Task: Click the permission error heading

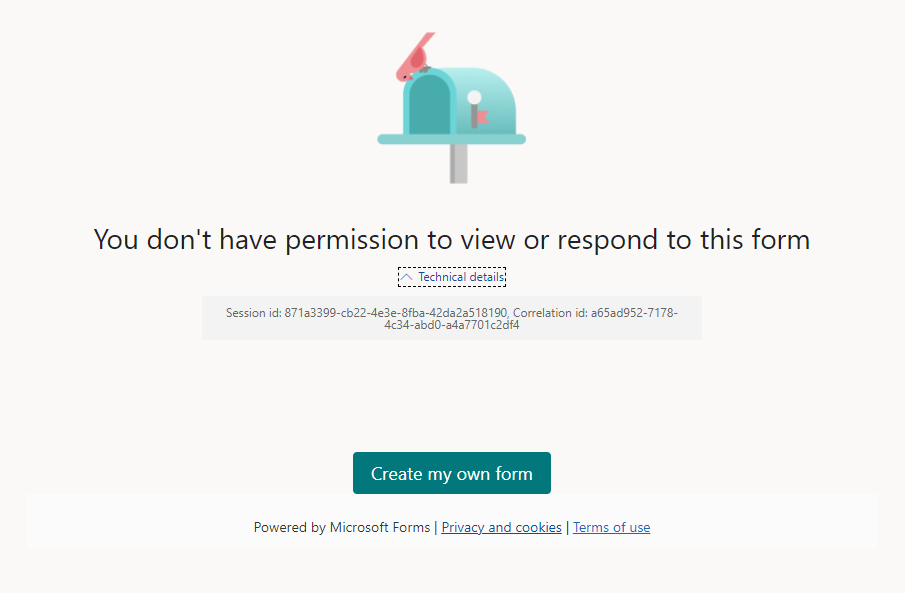Action: point(451,240)
